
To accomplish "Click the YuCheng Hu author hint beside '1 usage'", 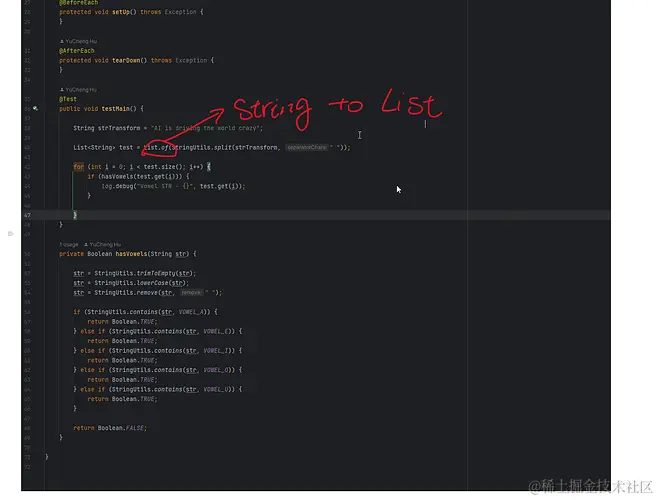I will pyautogui.click(x=102, y=244).
